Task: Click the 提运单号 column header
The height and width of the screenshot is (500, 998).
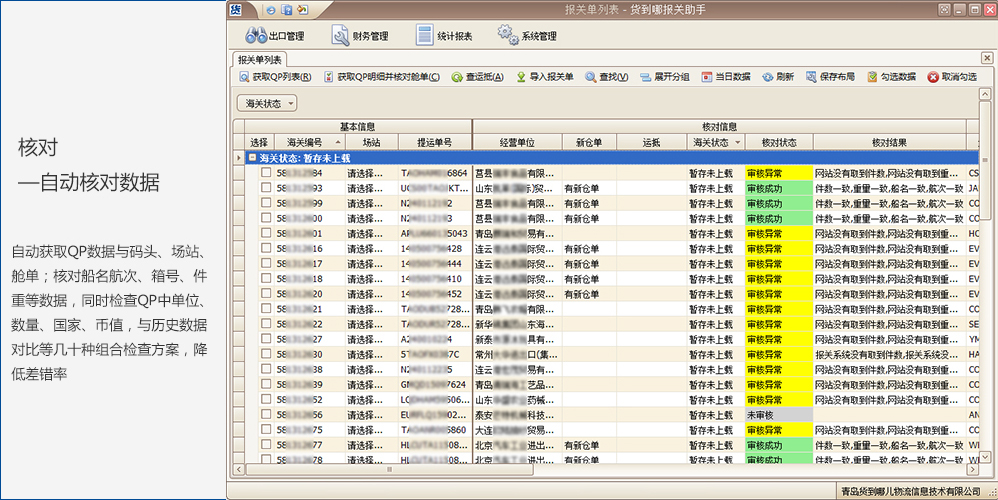Action: [x=435, y=142]
